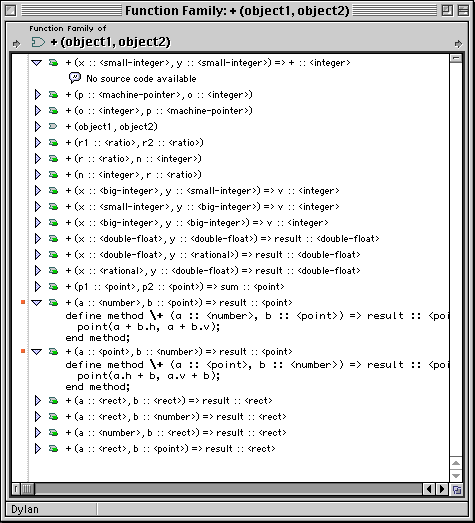Click method icon of rect, rect row

click(53, 400)
